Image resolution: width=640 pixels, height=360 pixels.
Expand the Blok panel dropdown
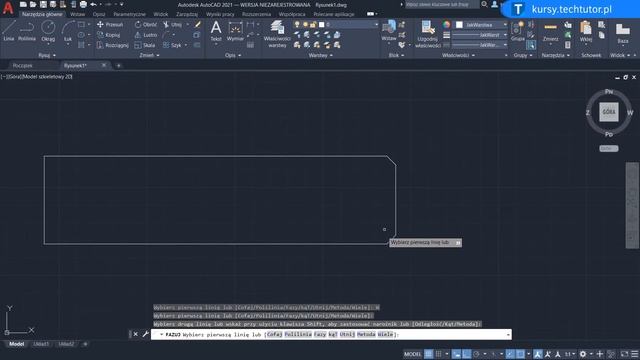click(x=396, y=55)
